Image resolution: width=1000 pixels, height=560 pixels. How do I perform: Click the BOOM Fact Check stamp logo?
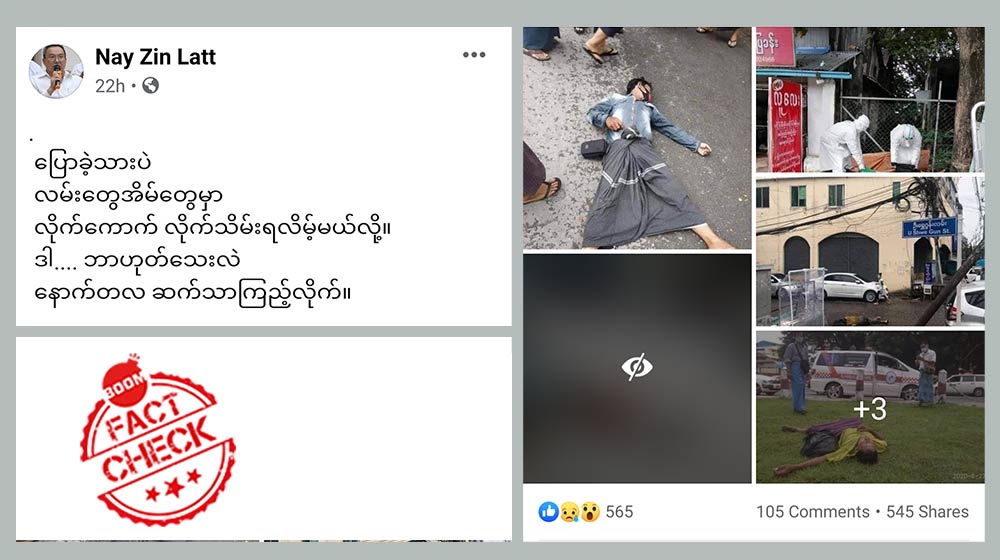[158, 439]
